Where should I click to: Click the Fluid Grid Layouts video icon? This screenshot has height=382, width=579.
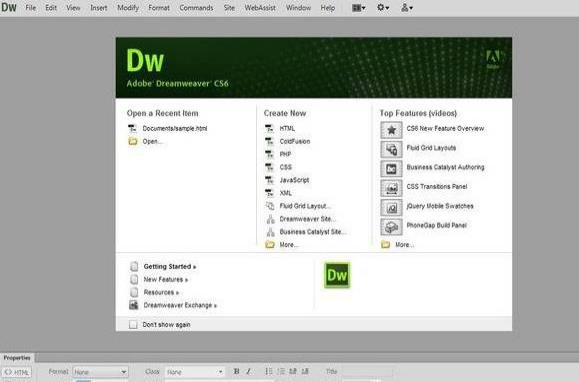(391, 149)
